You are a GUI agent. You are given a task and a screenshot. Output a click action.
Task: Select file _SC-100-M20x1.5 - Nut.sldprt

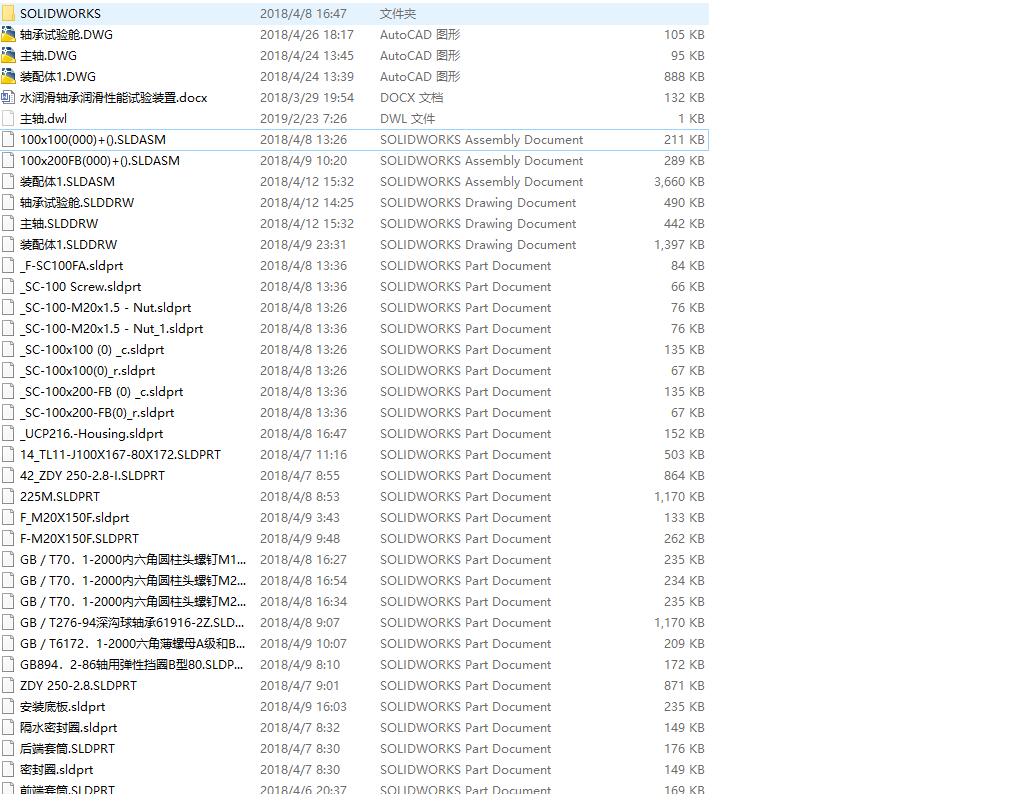click(105, 307)
